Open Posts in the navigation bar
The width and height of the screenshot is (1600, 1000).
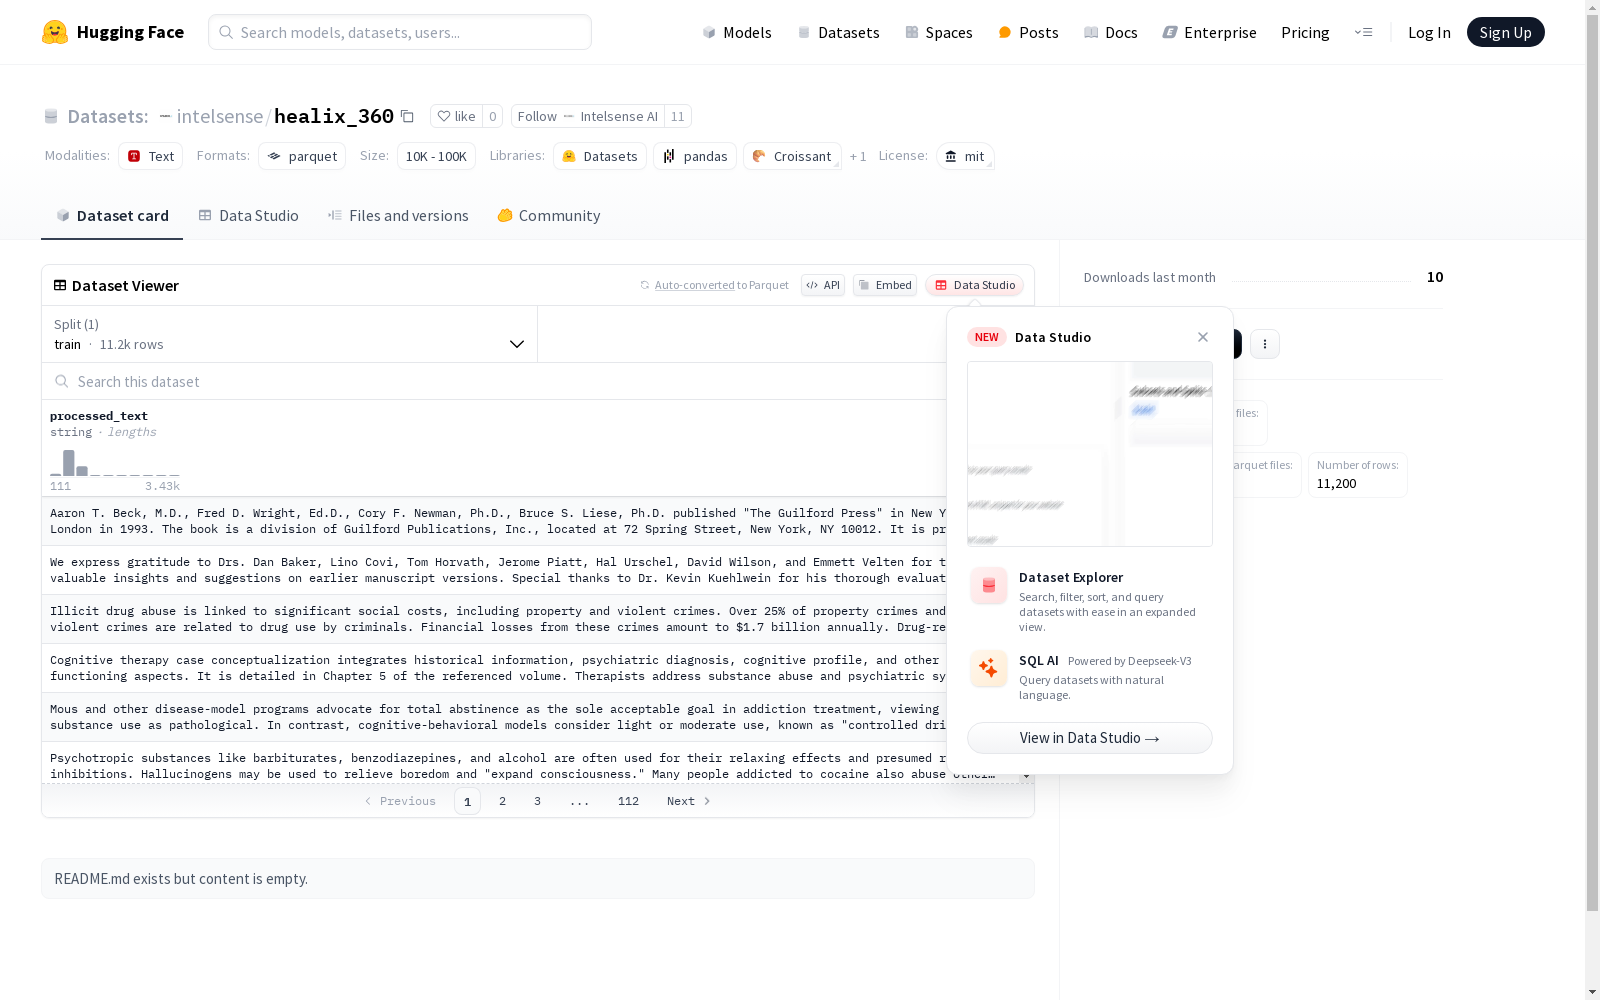[x=1028, y=32]
